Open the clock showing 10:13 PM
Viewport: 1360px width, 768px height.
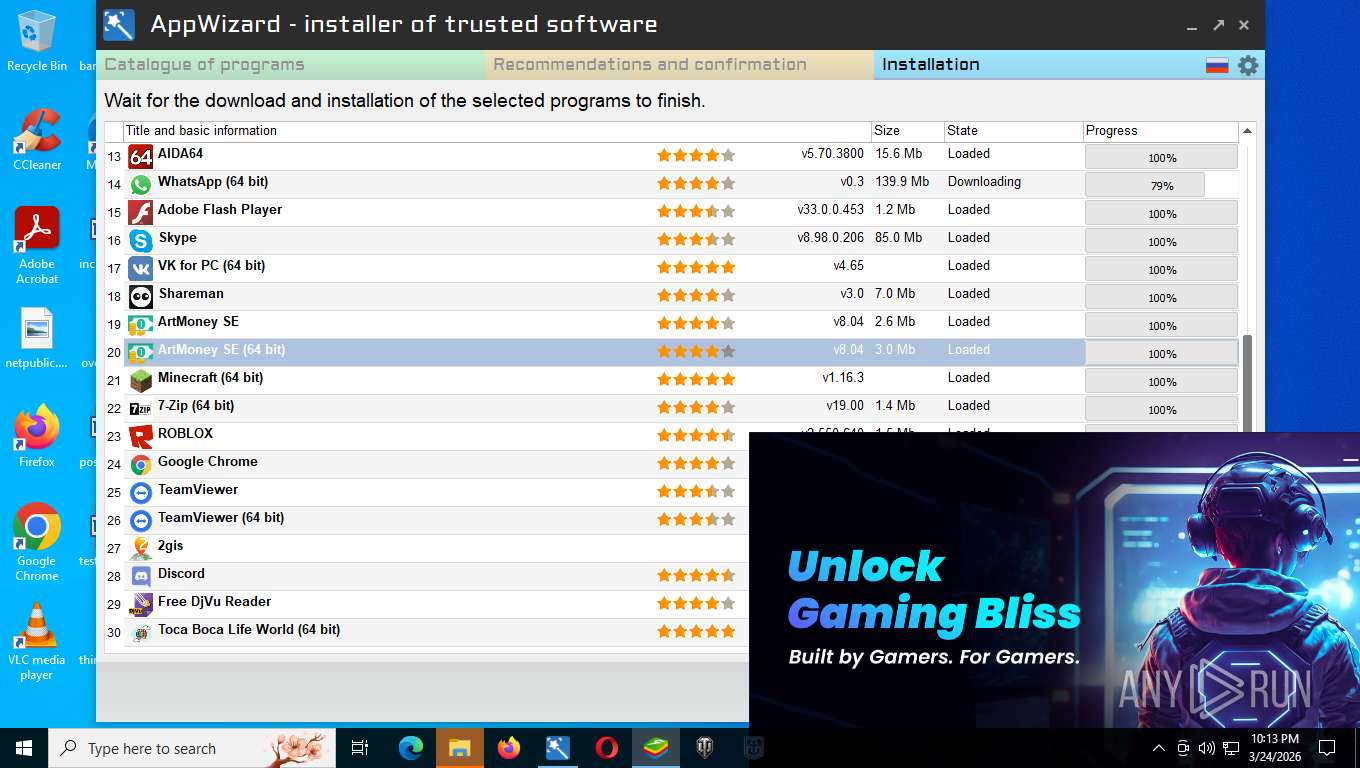[1274, 748]
